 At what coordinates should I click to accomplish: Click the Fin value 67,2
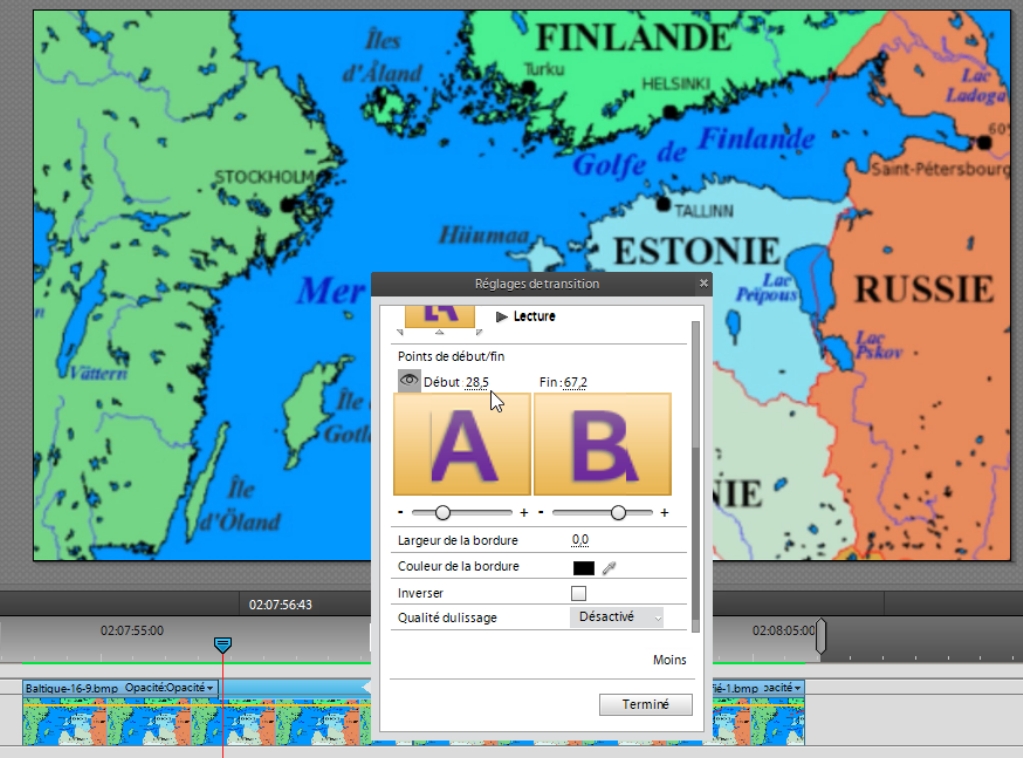pos(575,382)
